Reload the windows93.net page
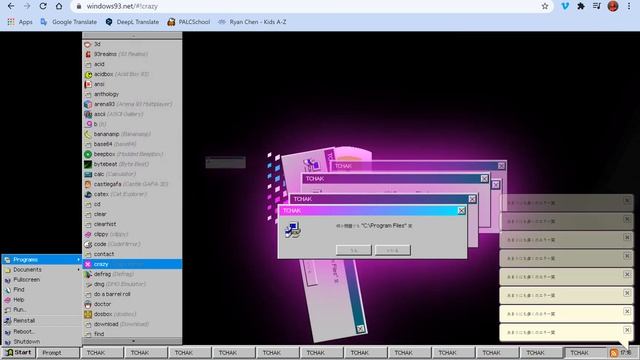640x360 pixels. point(42,6)
